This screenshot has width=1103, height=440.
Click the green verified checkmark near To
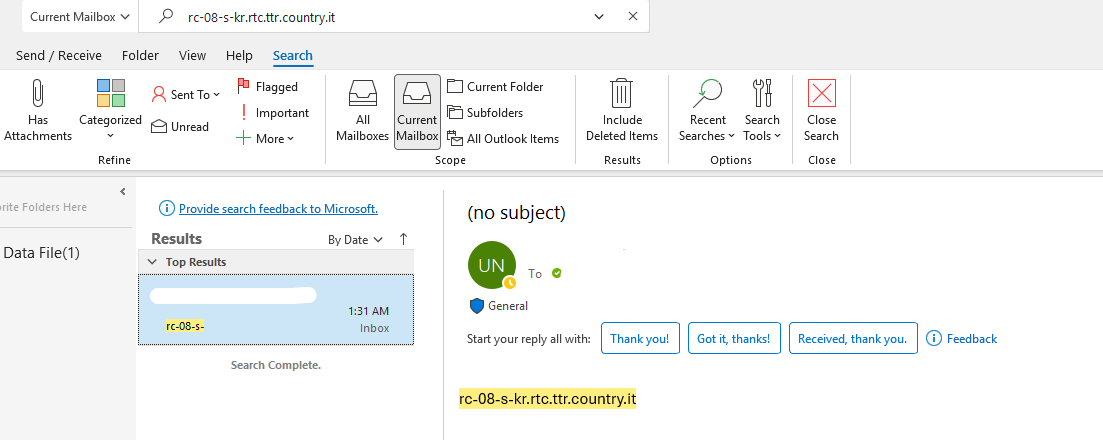click(557, 273)
